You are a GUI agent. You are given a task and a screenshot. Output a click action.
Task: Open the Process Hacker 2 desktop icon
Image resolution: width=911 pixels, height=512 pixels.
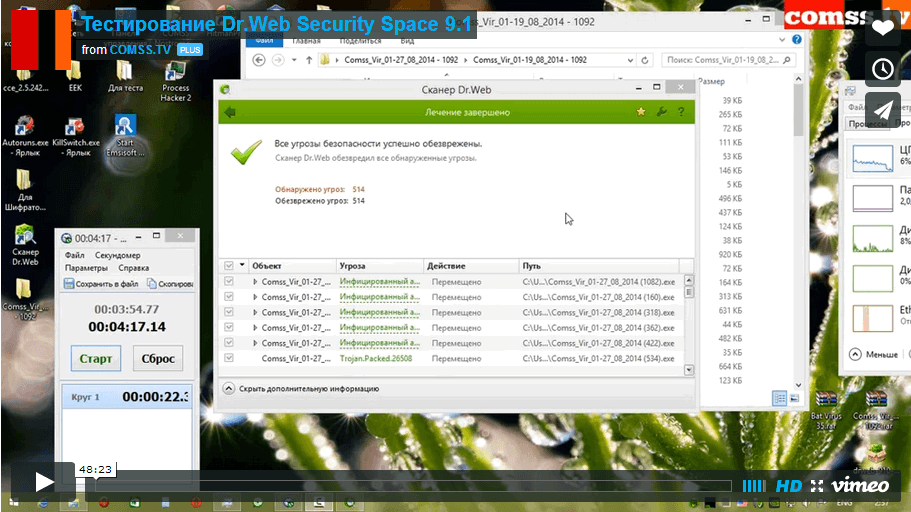[175, 81]
